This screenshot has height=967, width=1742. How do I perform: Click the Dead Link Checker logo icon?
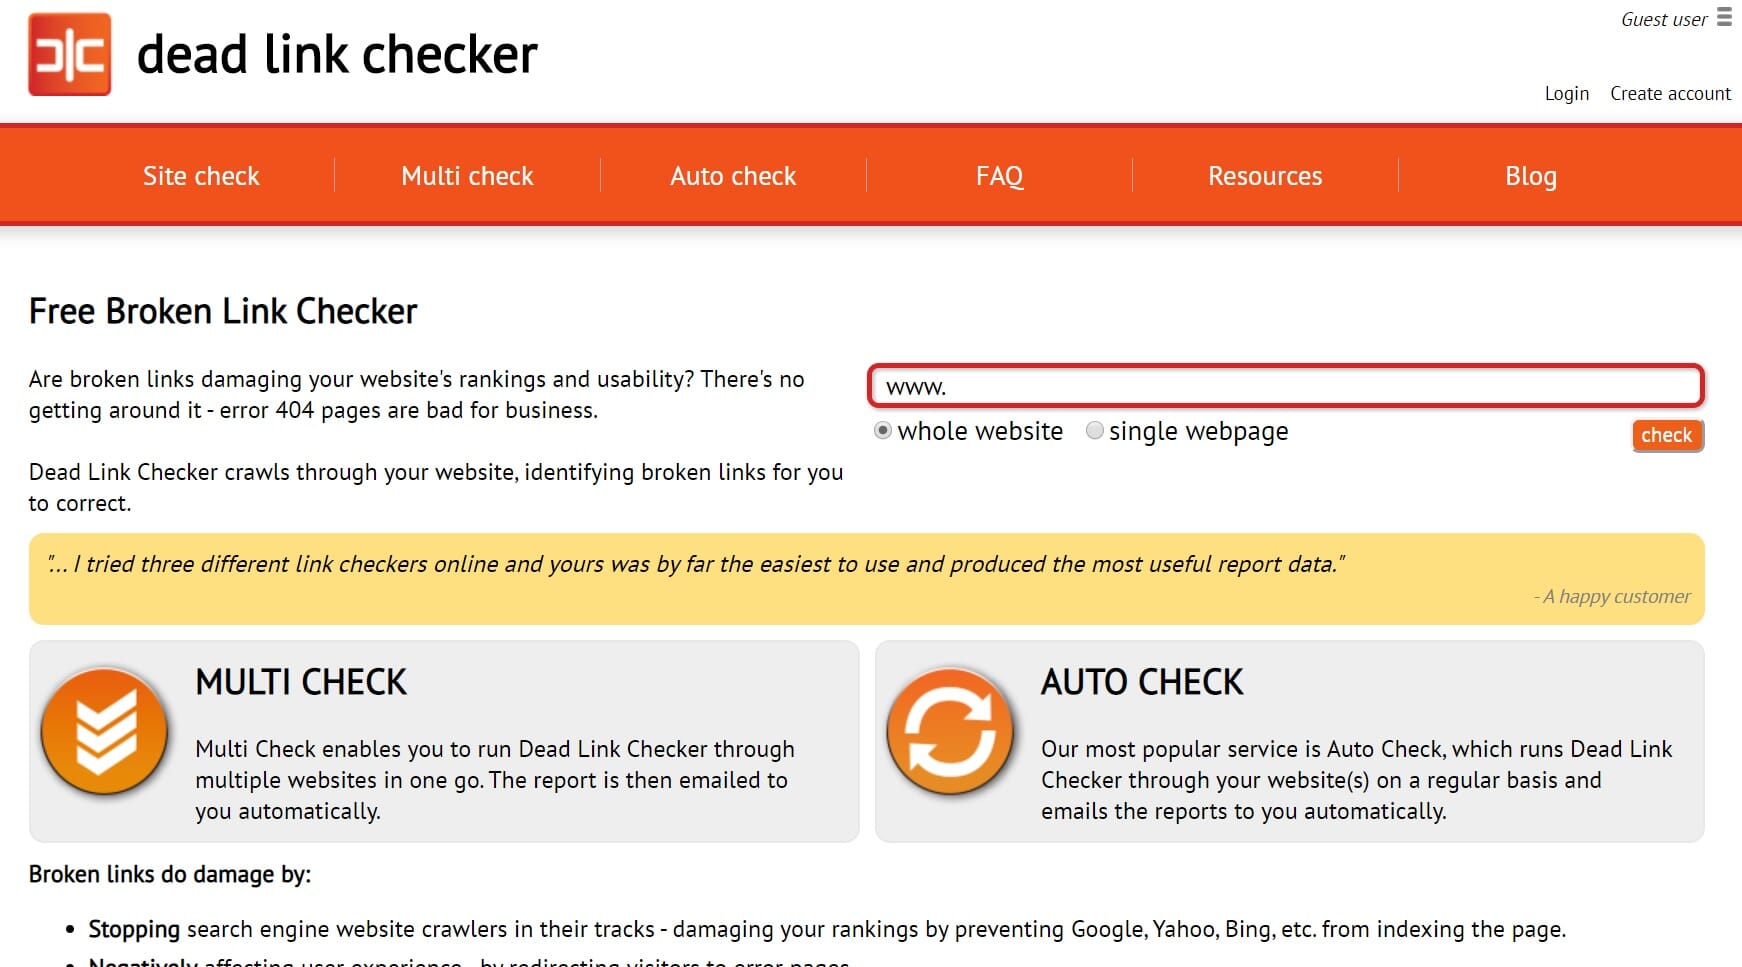pyautogui.click(x=69, y=54)
